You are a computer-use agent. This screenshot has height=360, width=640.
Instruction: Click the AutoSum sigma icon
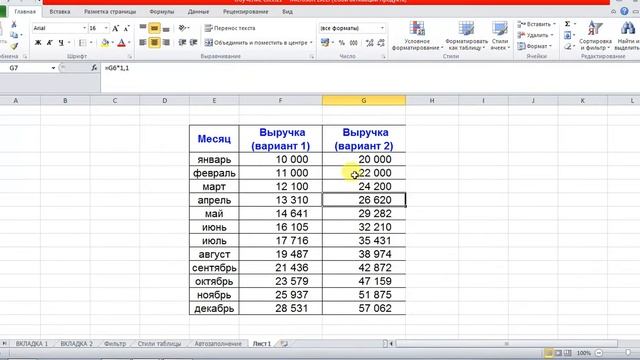[567, 24]
